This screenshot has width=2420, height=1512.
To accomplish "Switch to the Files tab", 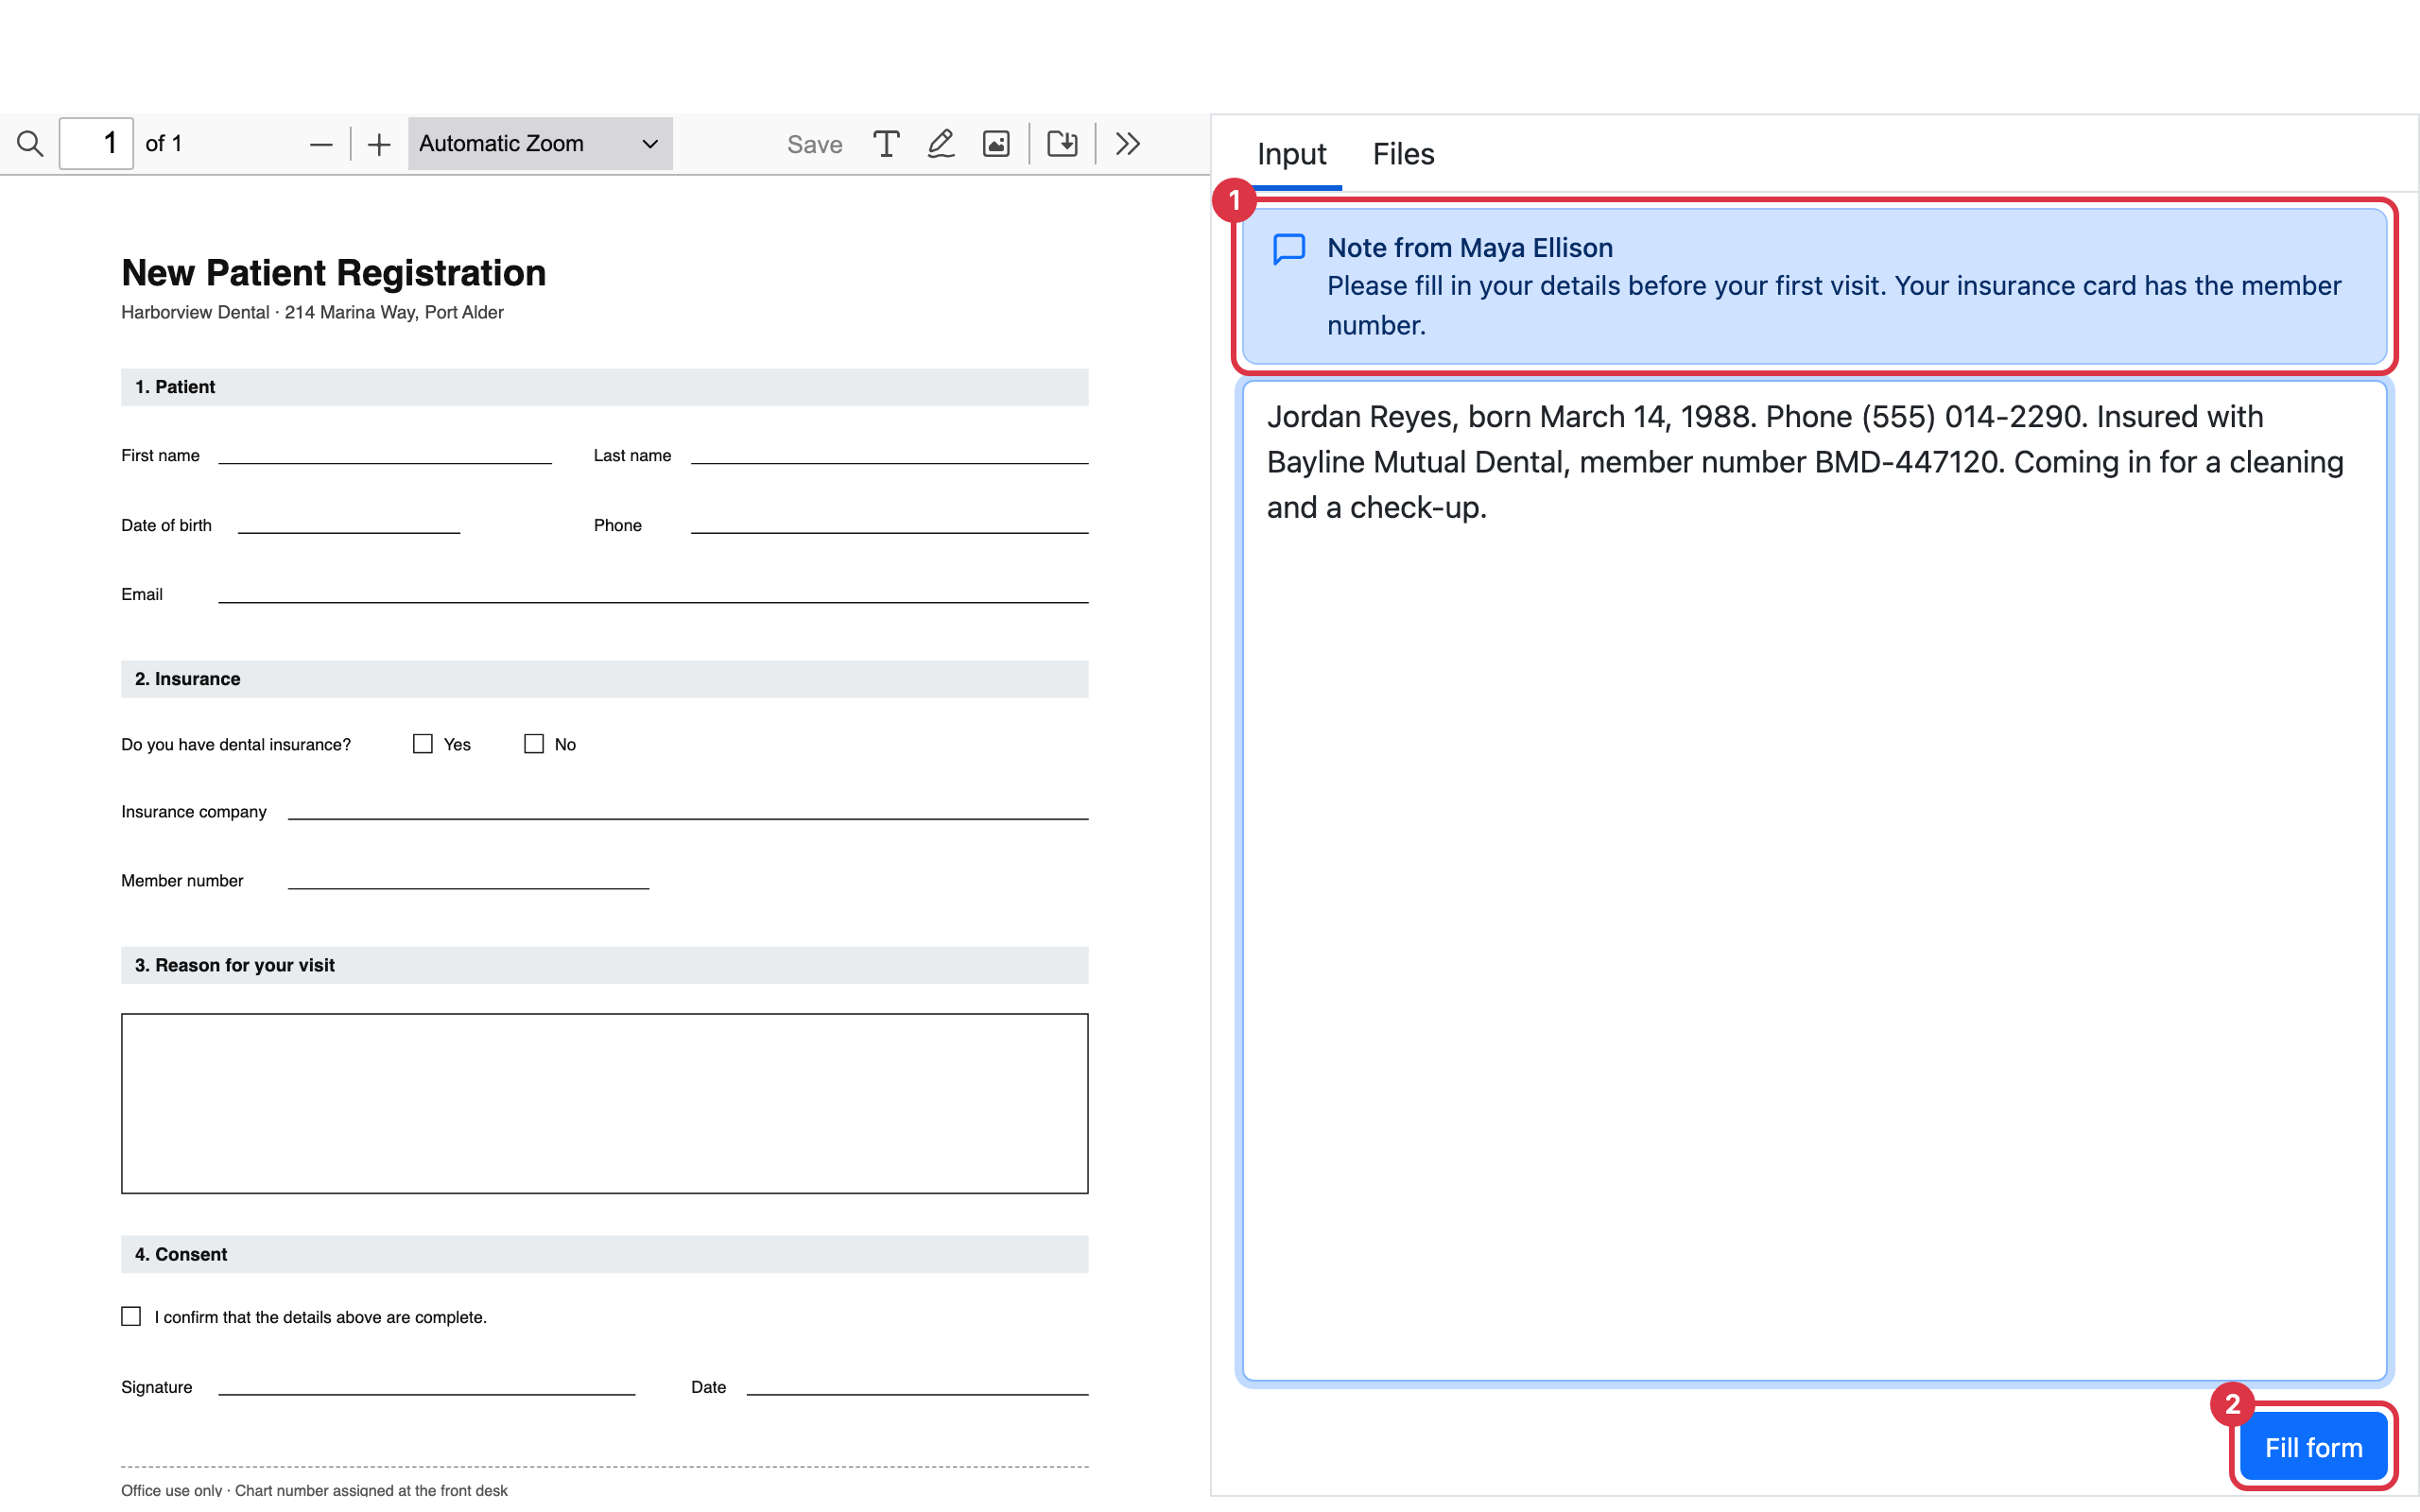I will (1403, 154).
